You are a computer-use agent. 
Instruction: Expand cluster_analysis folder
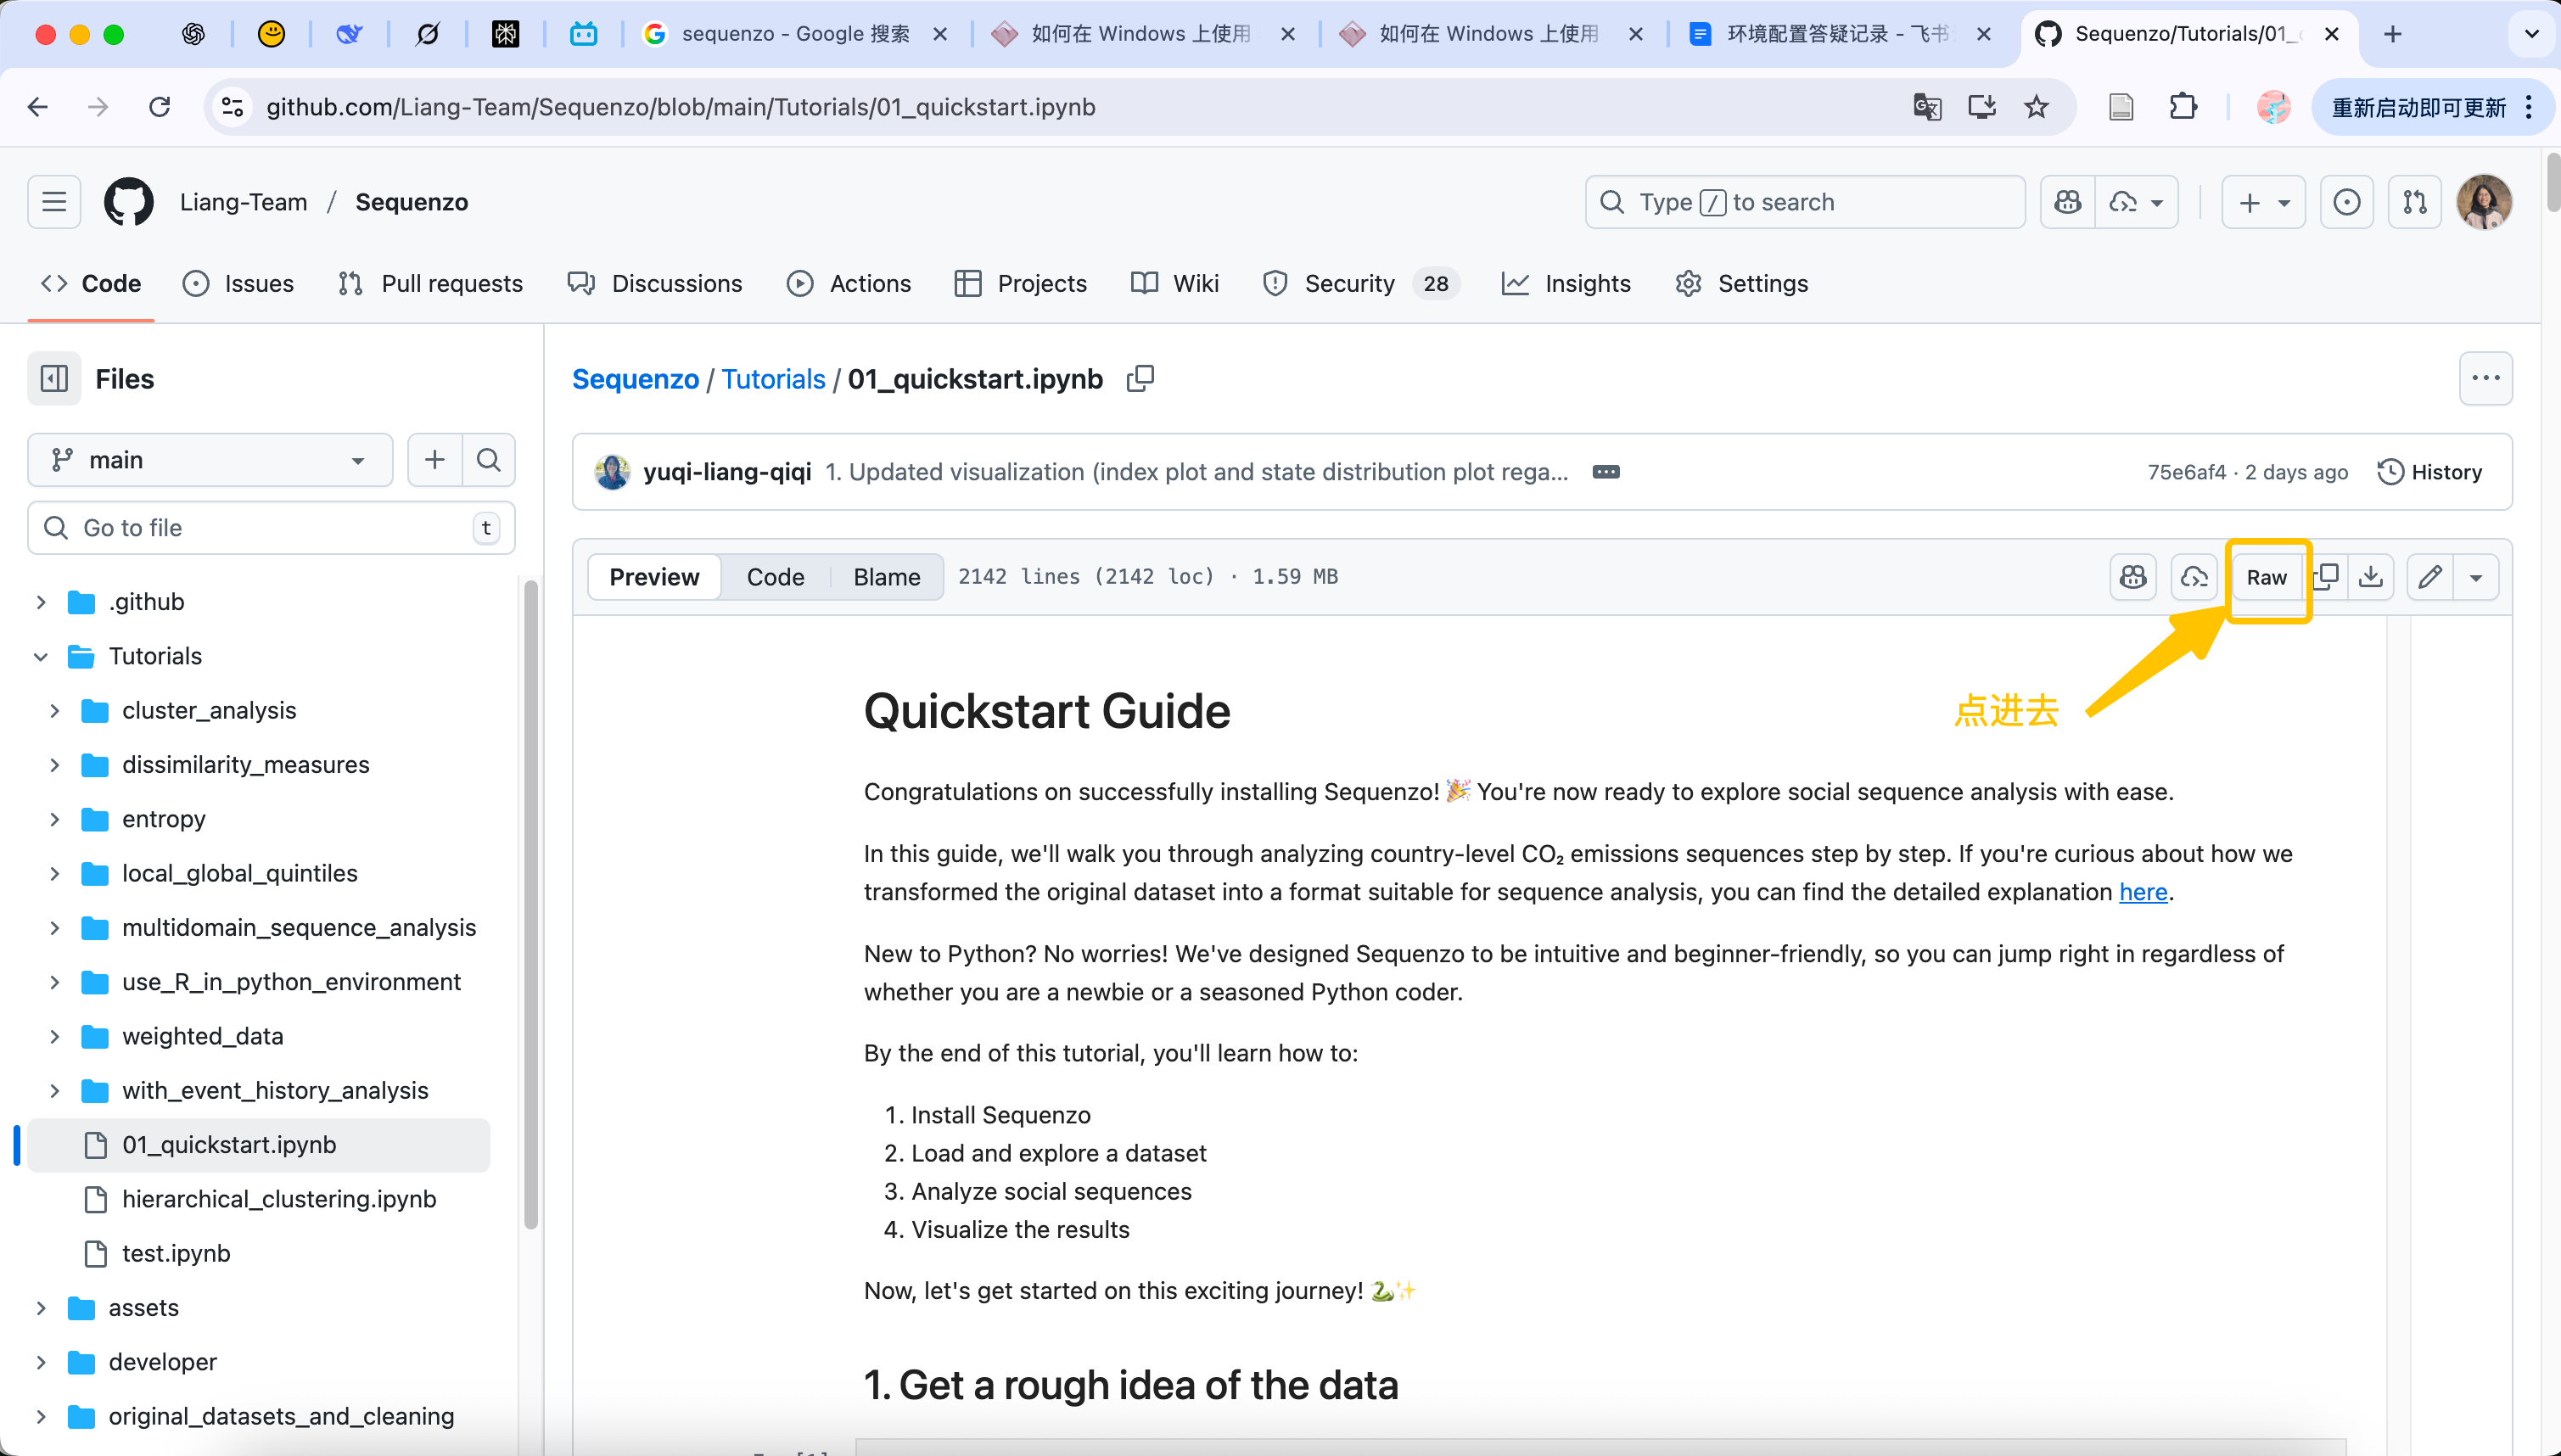(55, 710)
